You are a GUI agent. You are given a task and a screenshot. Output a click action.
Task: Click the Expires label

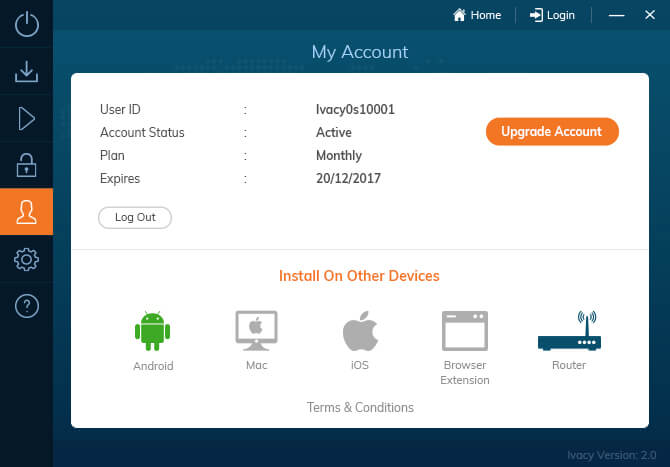120,179
